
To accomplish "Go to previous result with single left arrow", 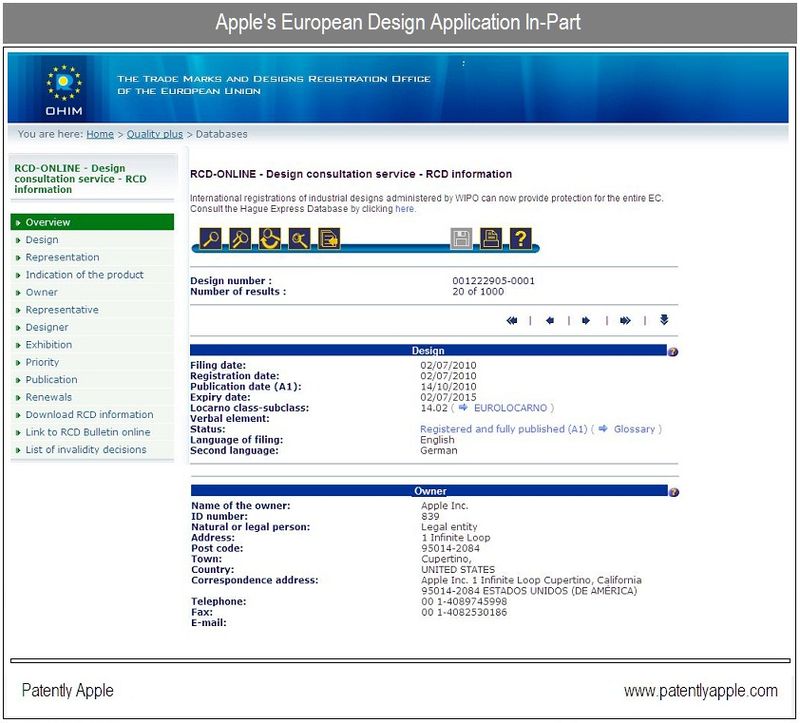I will click(x=550, y=321).
